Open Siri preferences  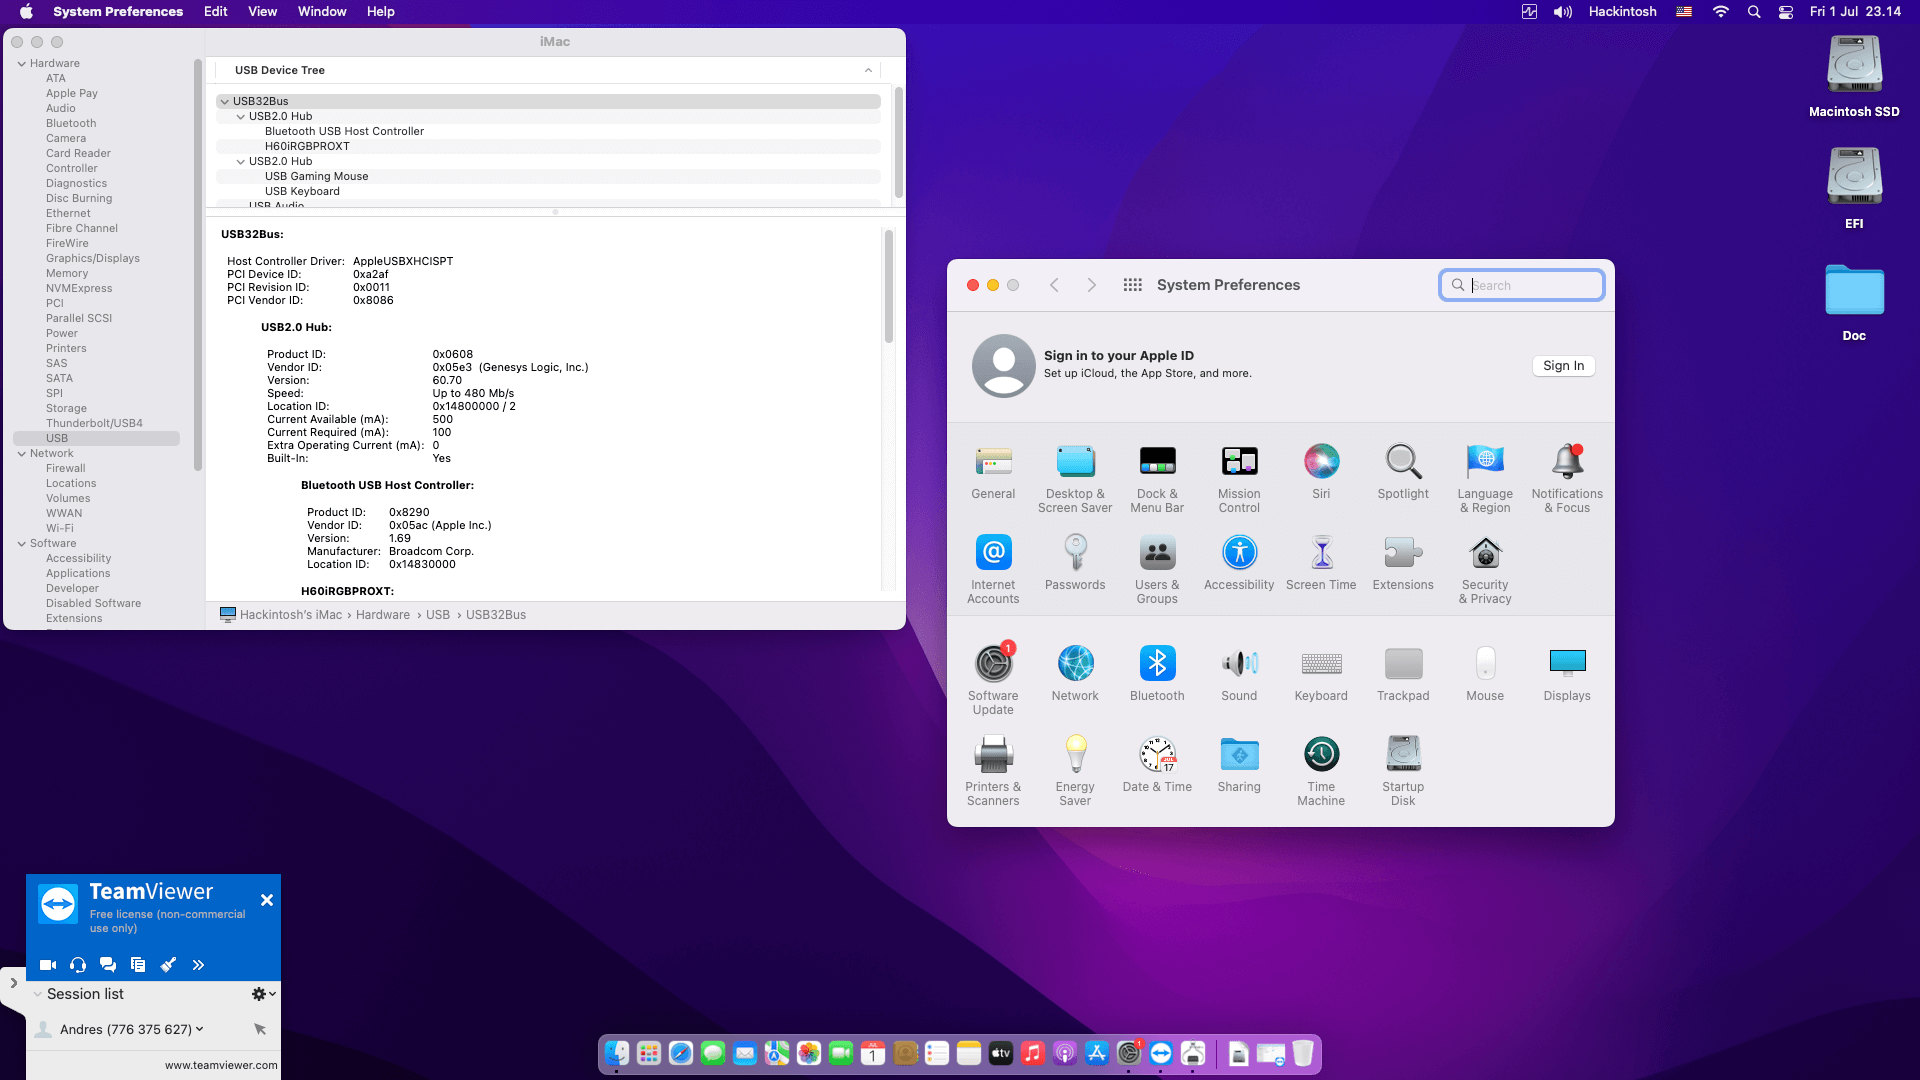pos(1321,472)
